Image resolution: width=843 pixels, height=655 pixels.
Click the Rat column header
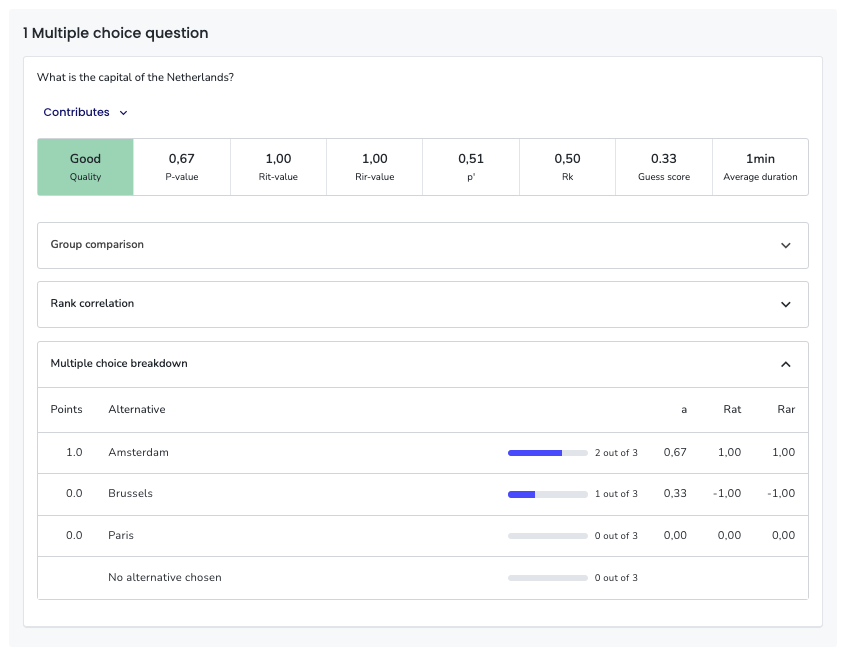pyautogui.click(x=732, y=409)
